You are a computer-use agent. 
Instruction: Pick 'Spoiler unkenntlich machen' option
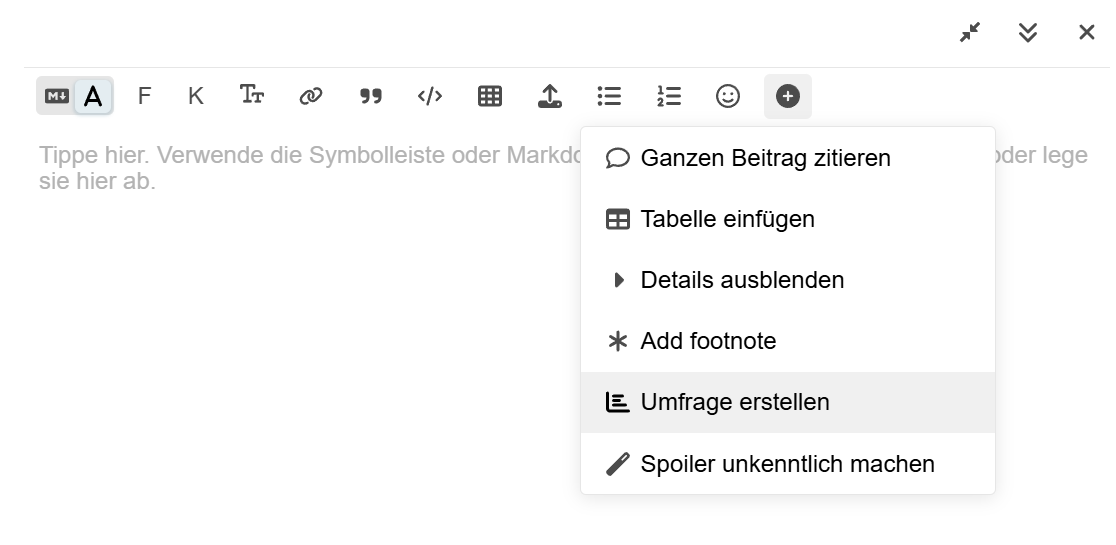[x=787, y=464]
